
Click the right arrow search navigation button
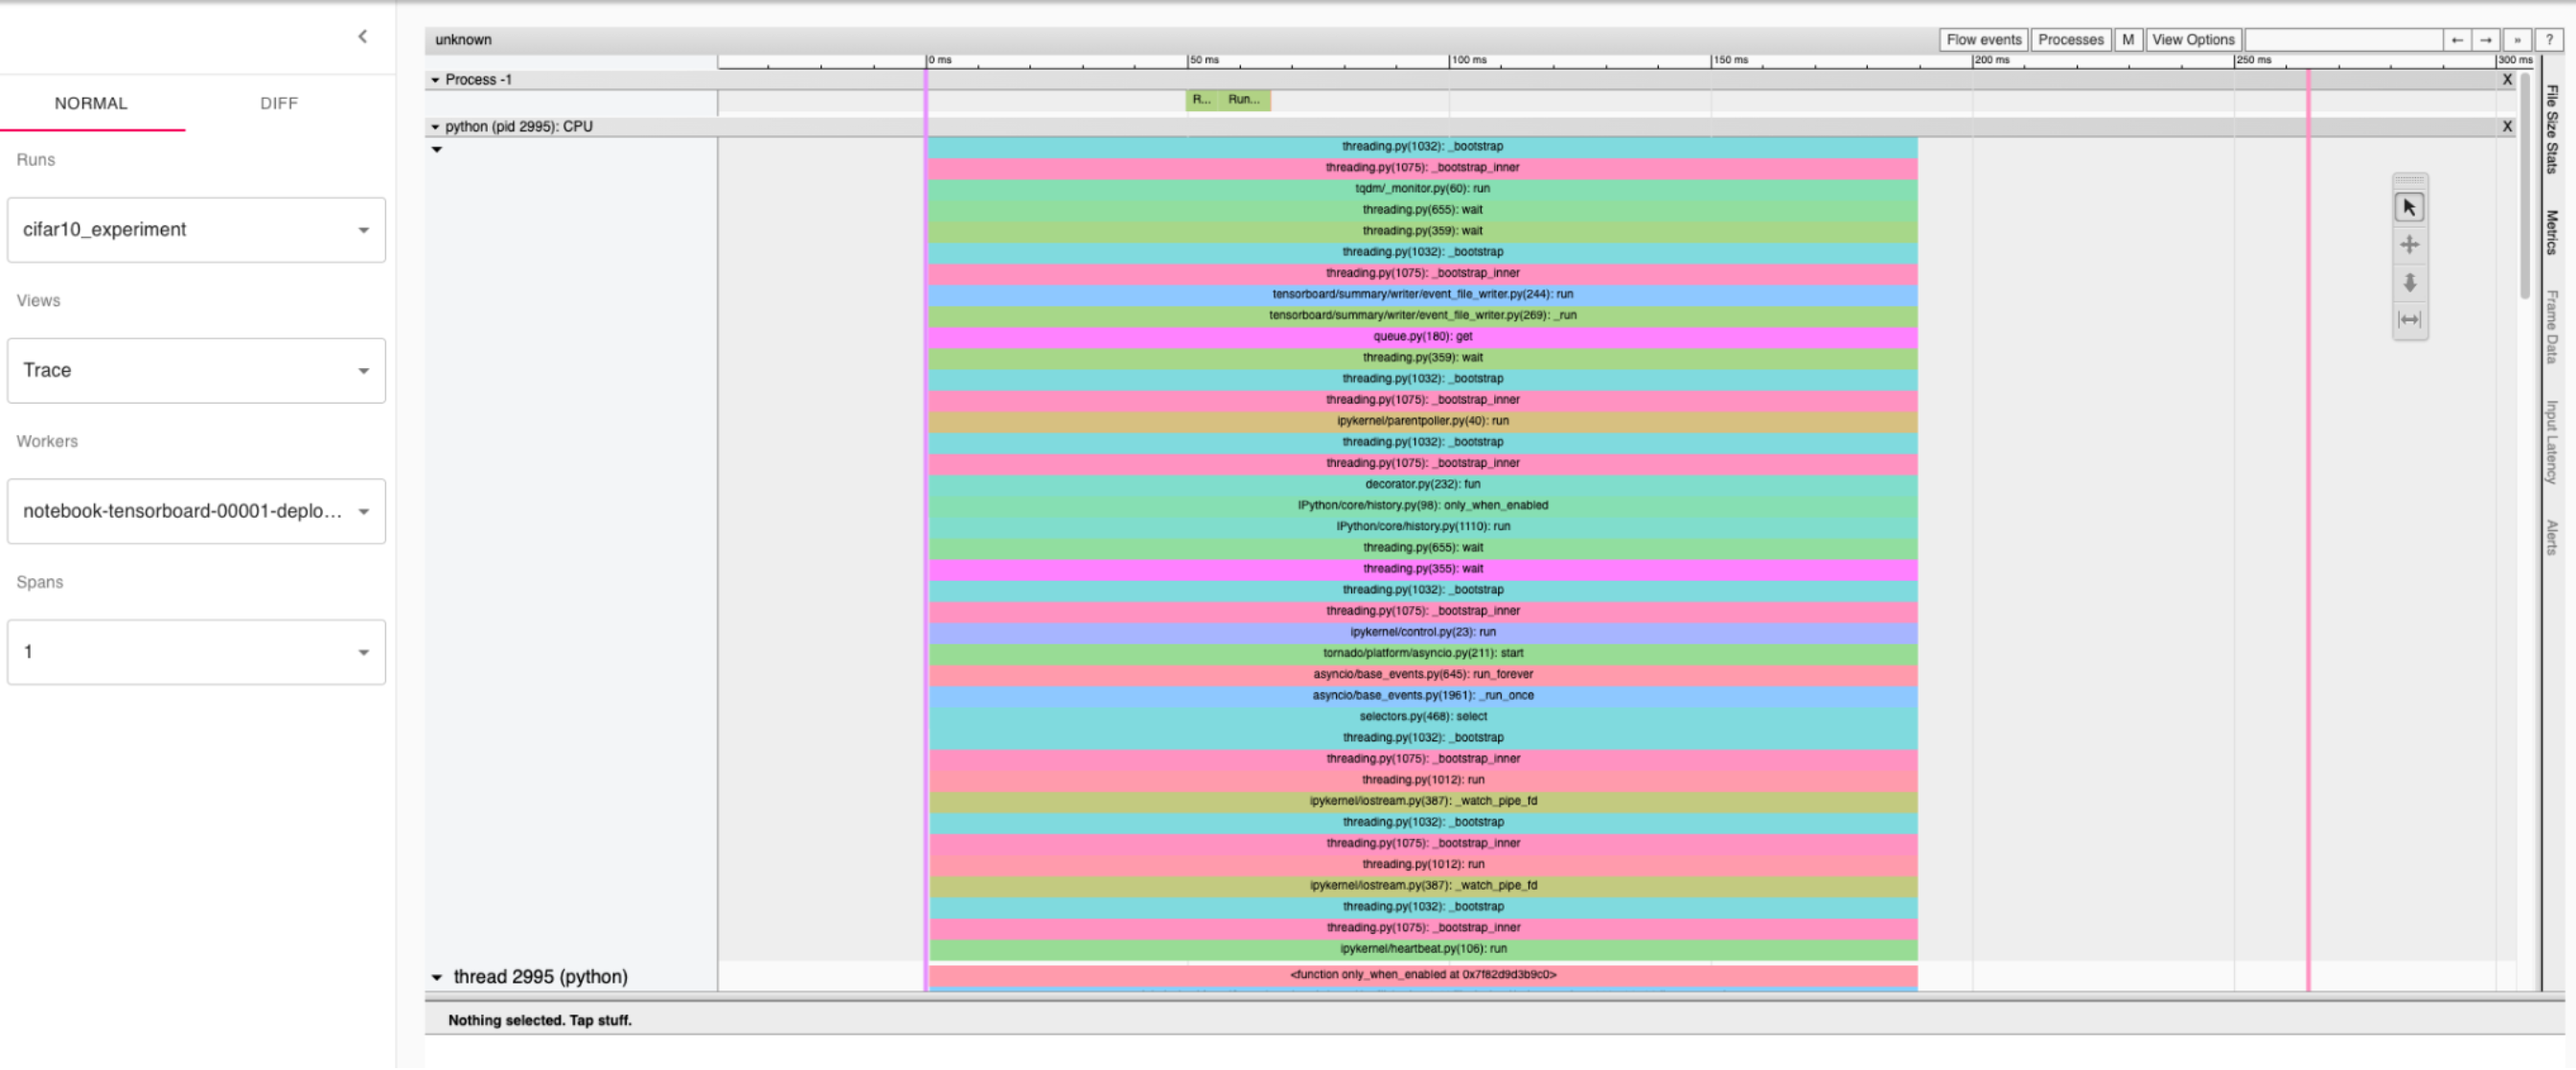(x=2485, y=40)
